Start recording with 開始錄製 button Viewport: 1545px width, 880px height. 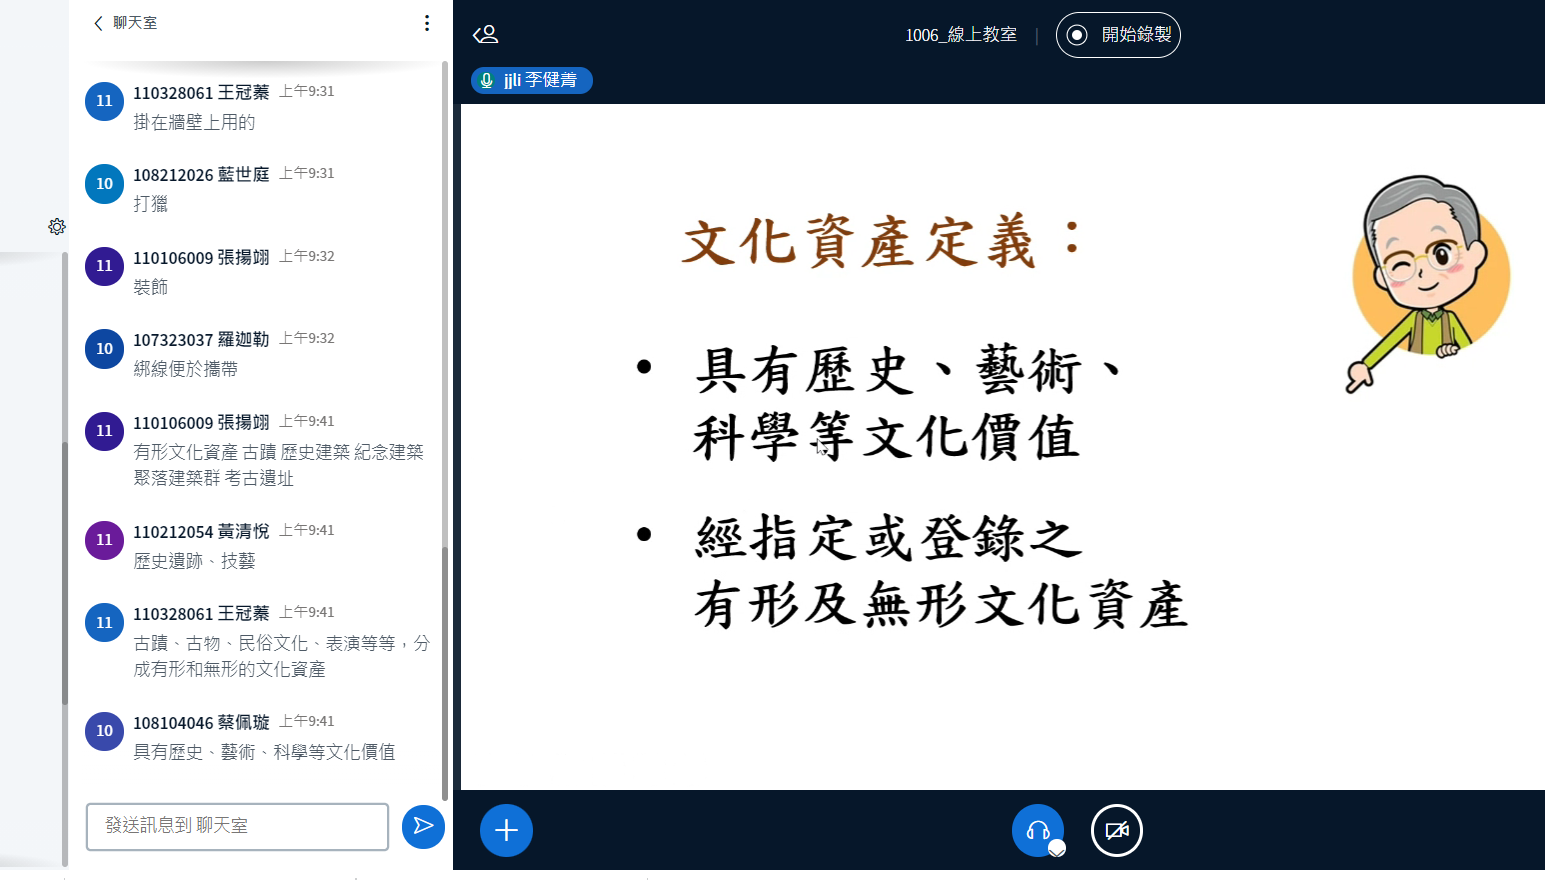[1118, 35]
